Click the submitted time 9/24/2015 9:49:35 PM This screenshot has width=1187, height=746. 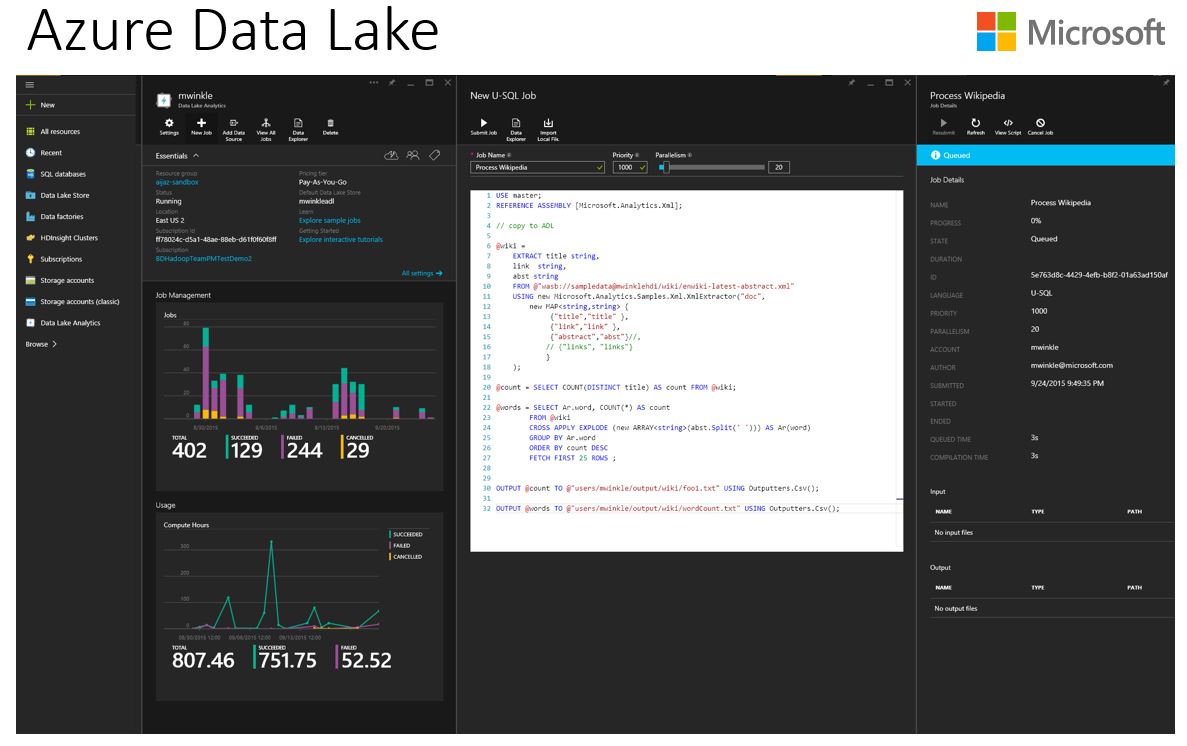click(1067, 384)
